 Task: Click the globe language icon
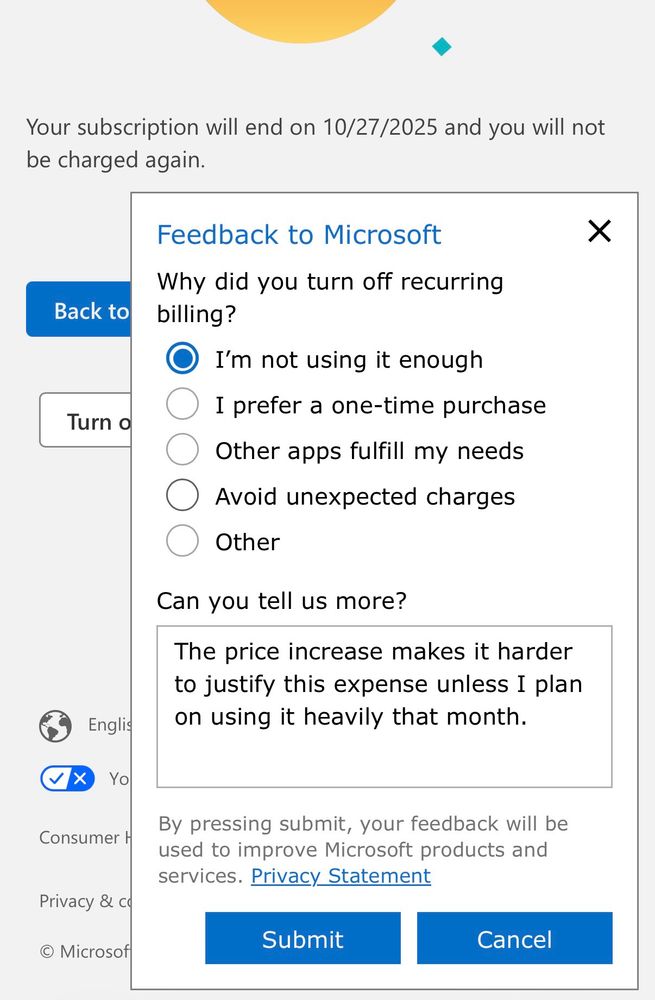pyautogui.click(x=55, y=725)
